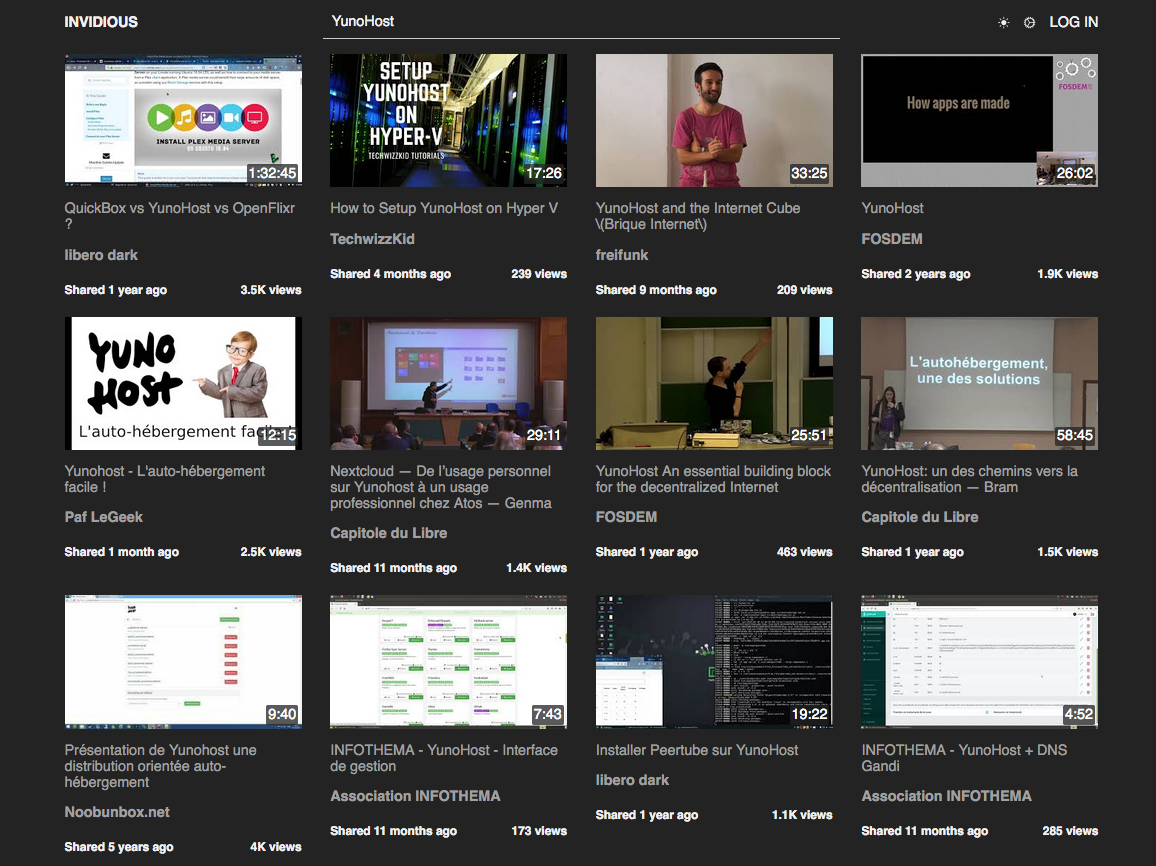Viewport: 1156px width, 866px height.
Task: Open the 9:40 Noobunbox video thumbnail
Action: pyautogui.click(x=183, y=662)
